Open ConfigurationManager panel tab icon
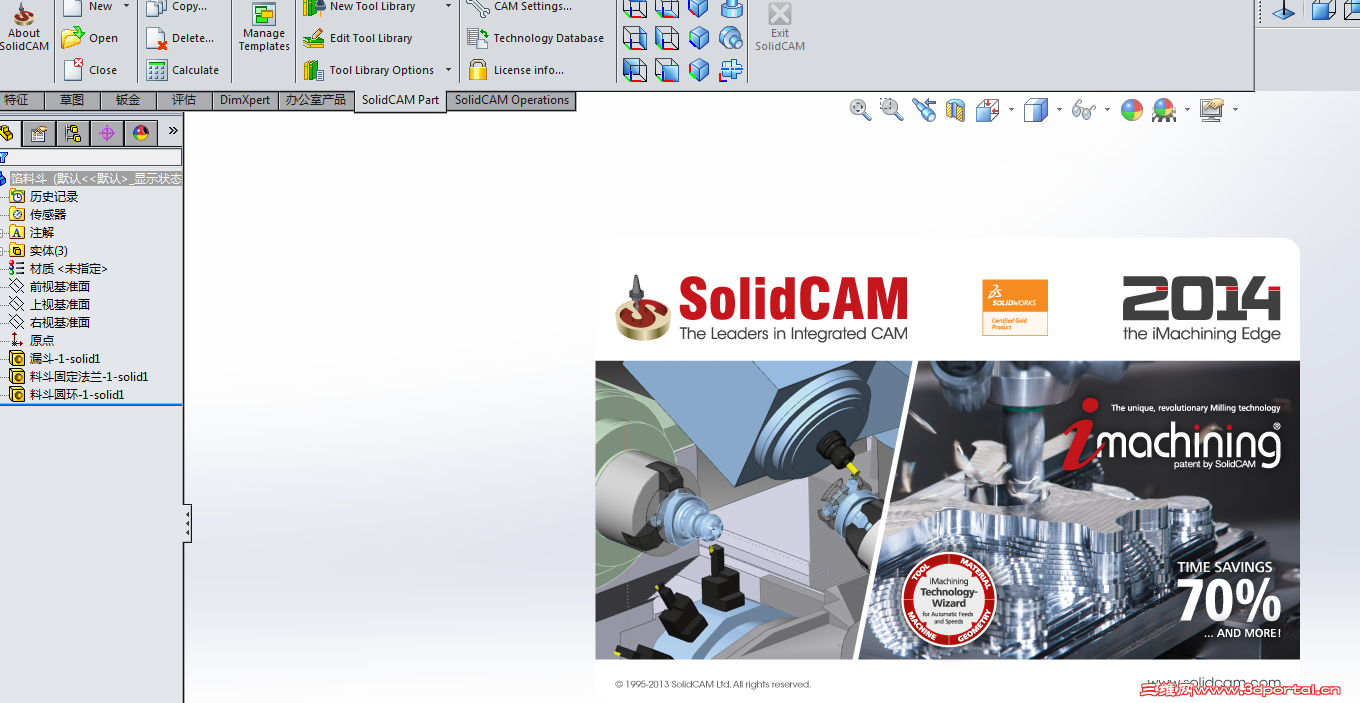This screenshot has width=1360, height=703. point(72,133)
